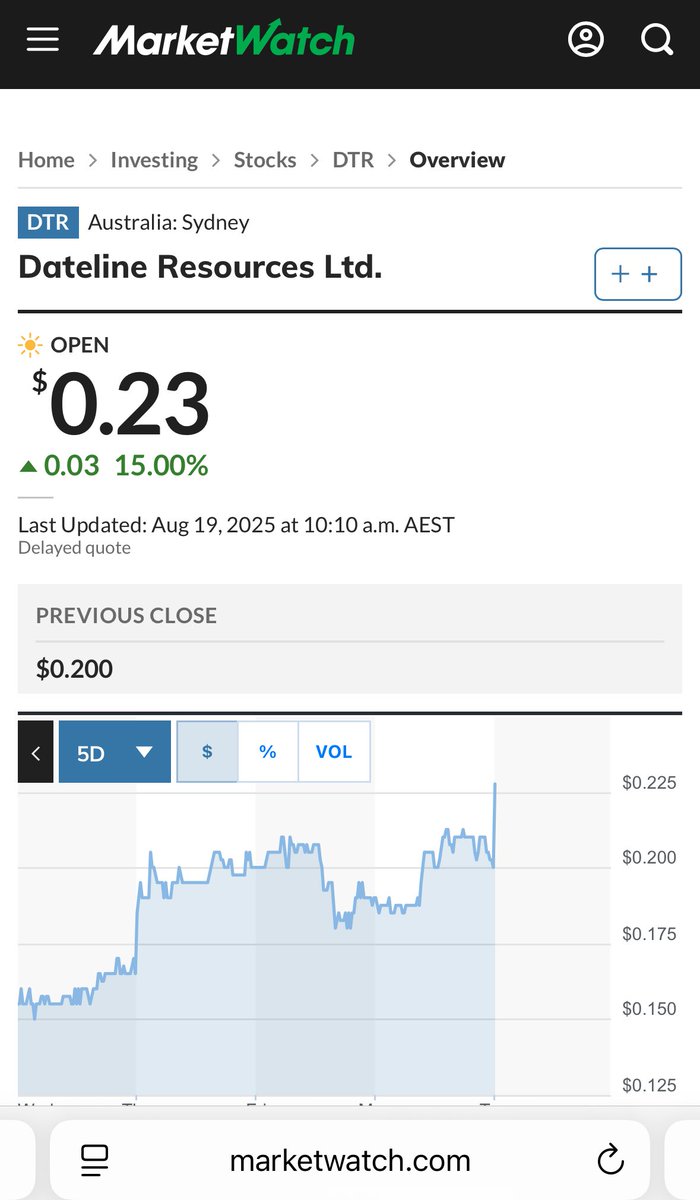Click the $0.150 axis label

(x=649, y=1009)
